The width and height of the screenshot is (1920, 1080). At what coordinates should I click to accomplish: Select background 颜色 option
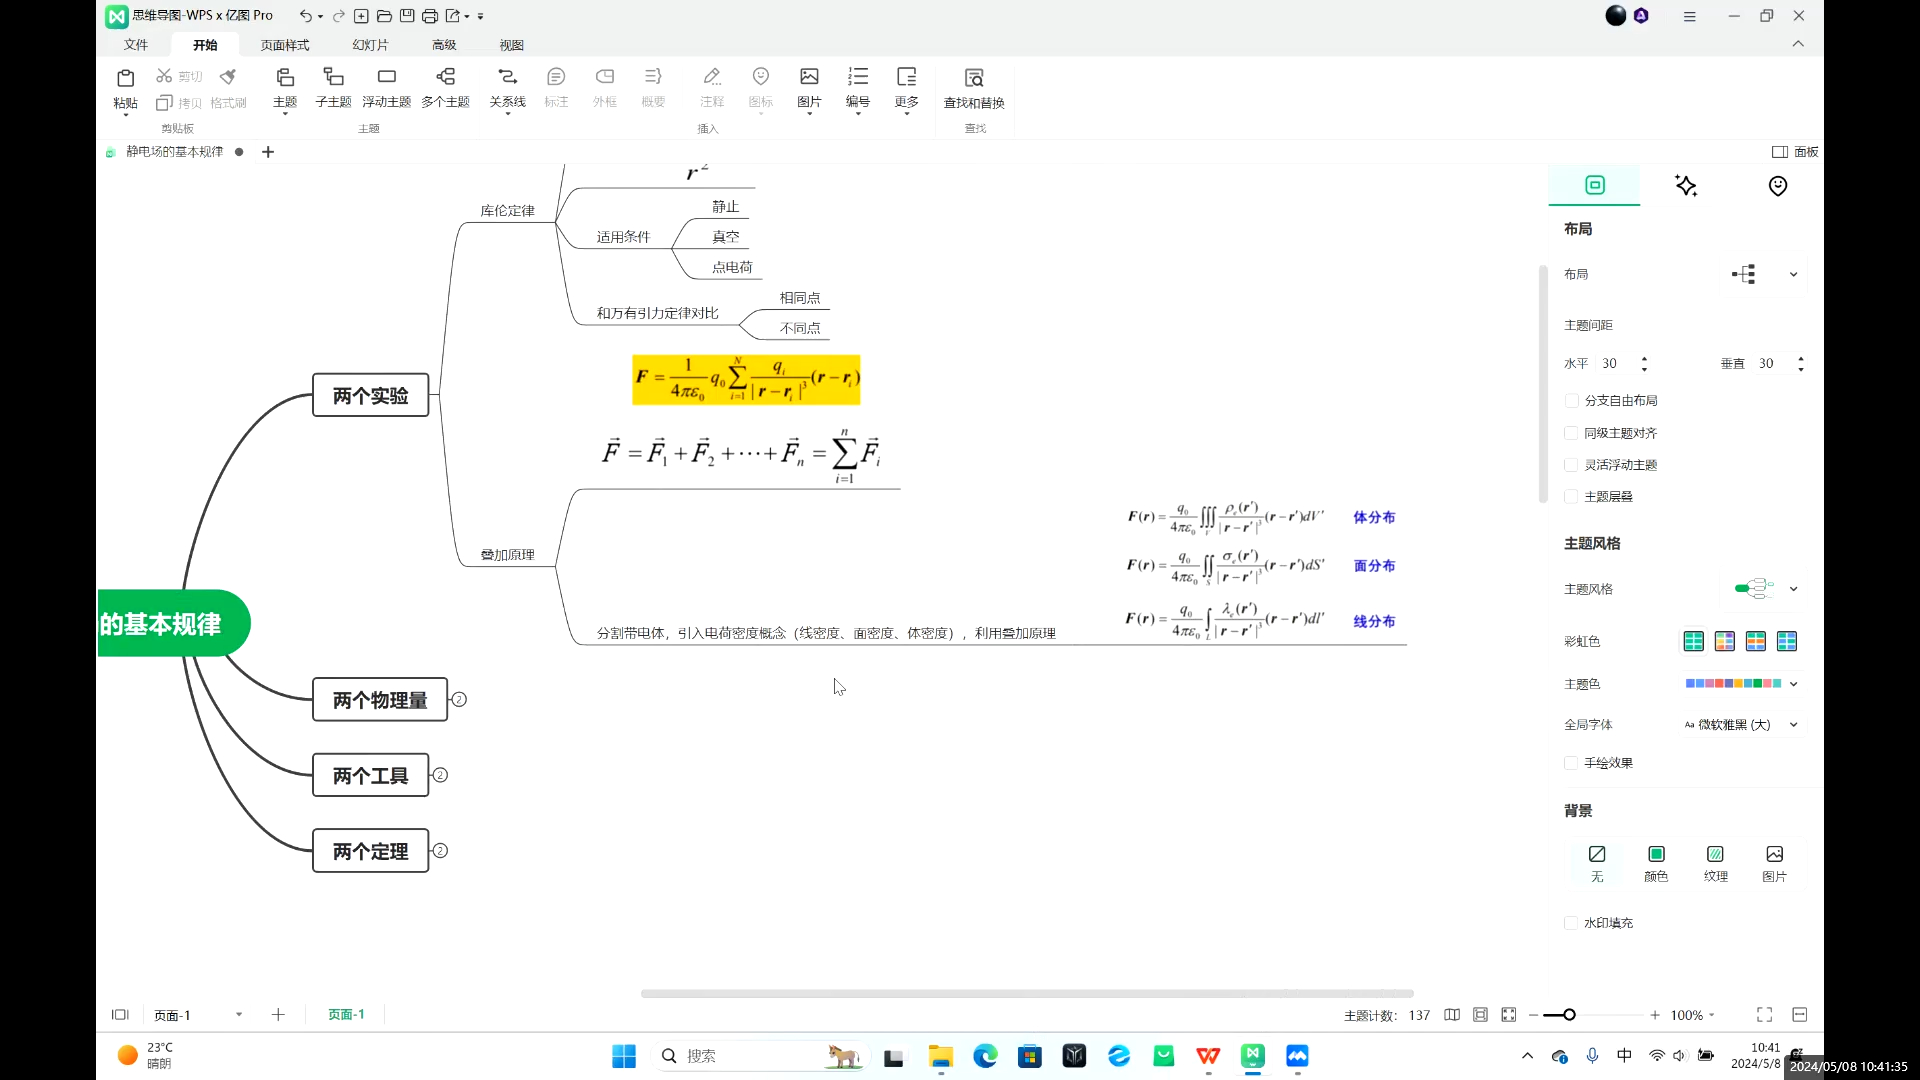1656,863
